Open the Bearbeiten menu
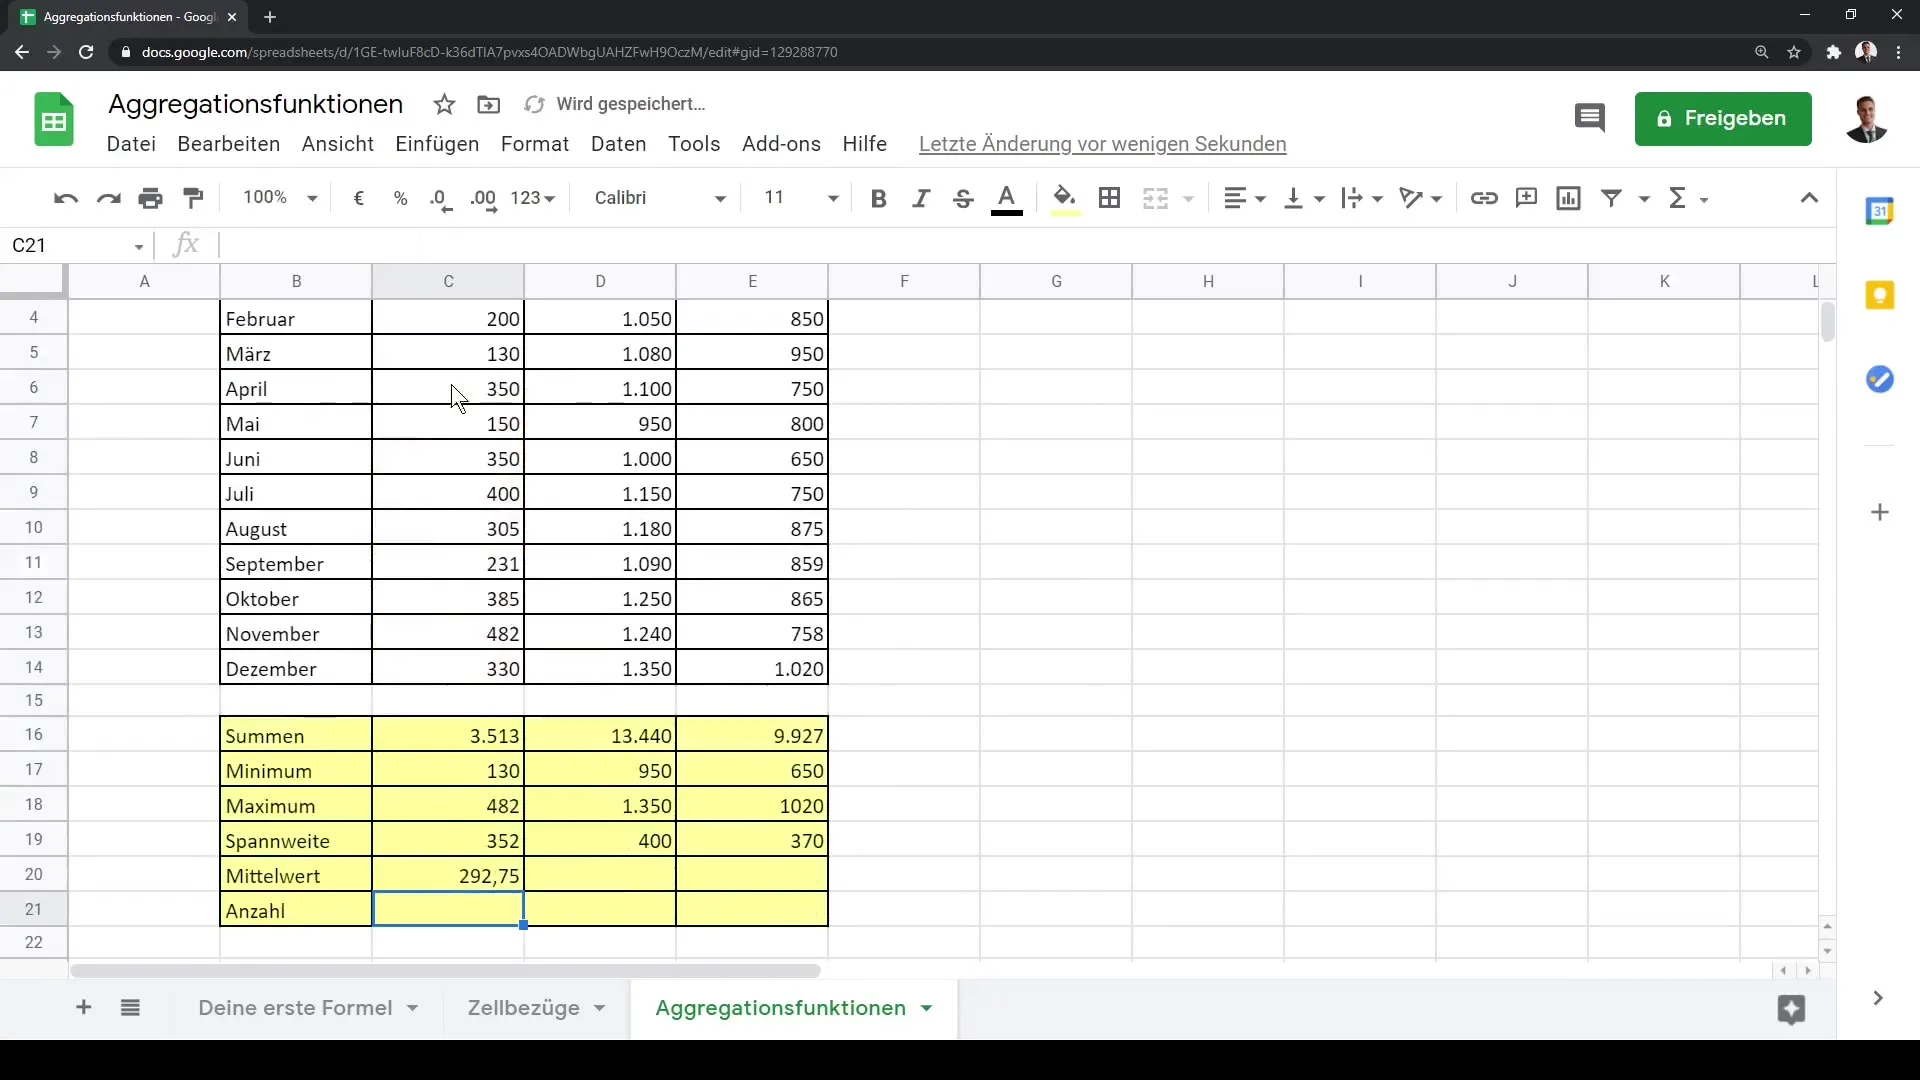The width and height of the screenshot is (1920, 1080). pos(228,144)
